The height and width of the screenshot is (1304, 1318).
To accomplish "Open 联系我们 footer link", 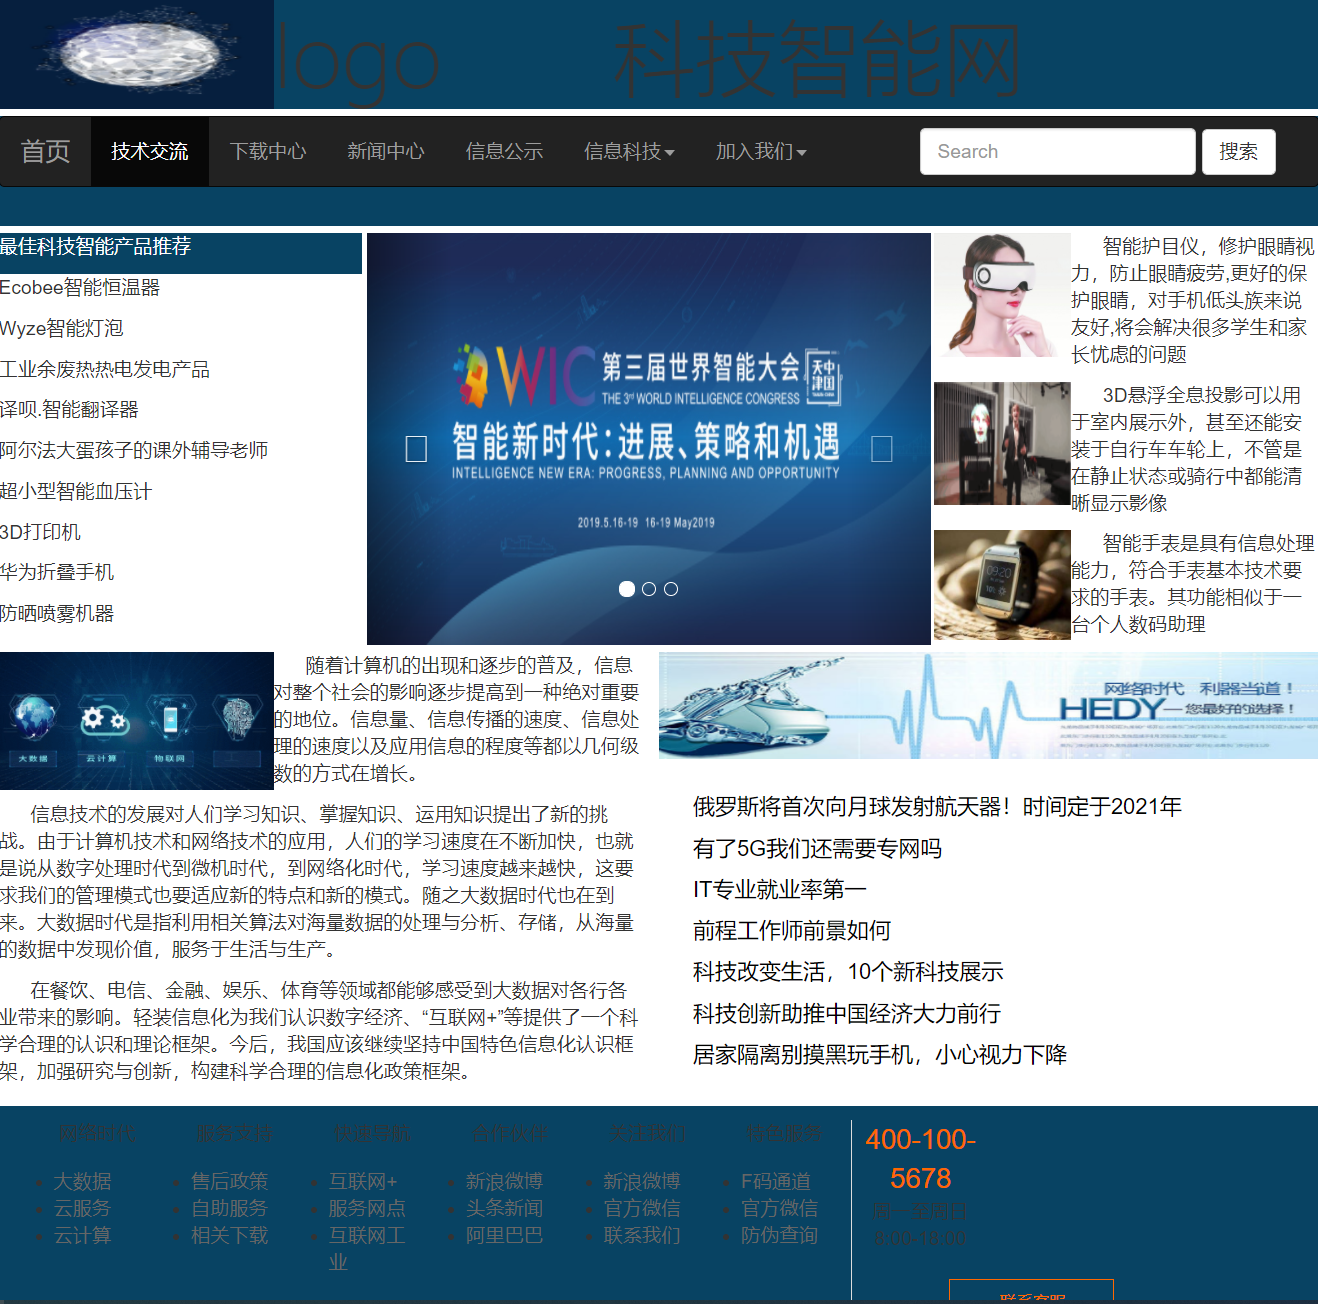I will point(642,1236).
